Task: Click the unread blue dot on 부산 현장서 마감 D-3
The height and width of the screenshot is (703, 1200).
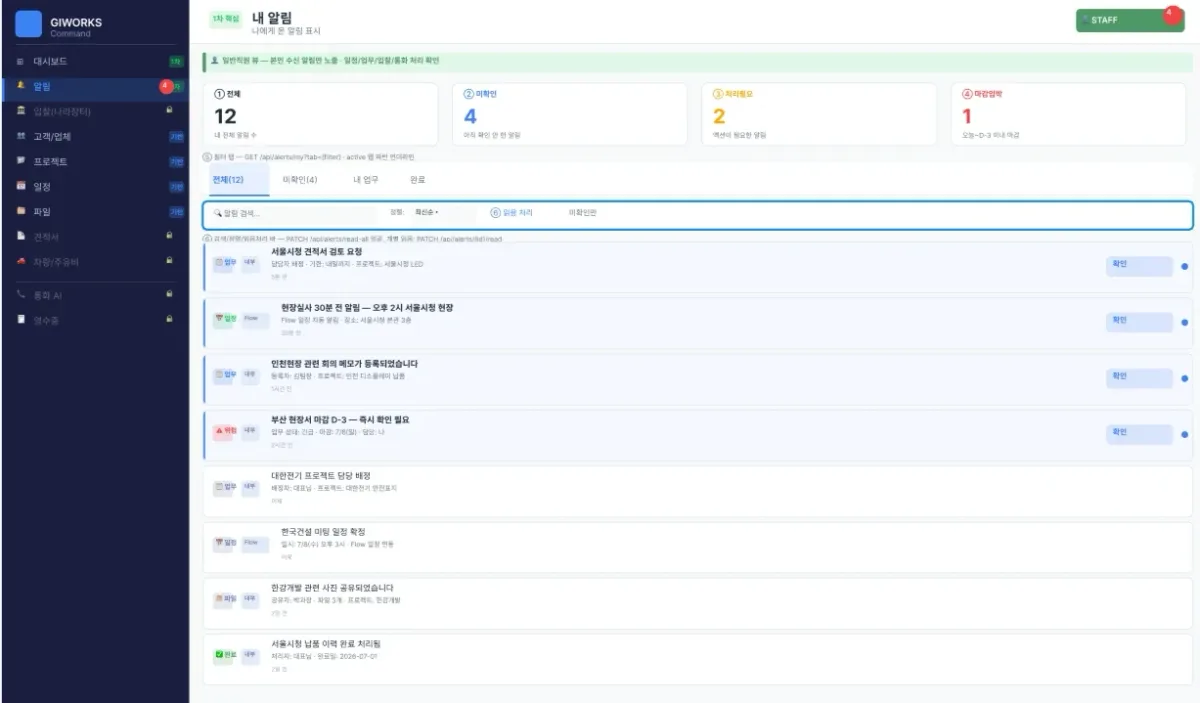Action: 1184,434
